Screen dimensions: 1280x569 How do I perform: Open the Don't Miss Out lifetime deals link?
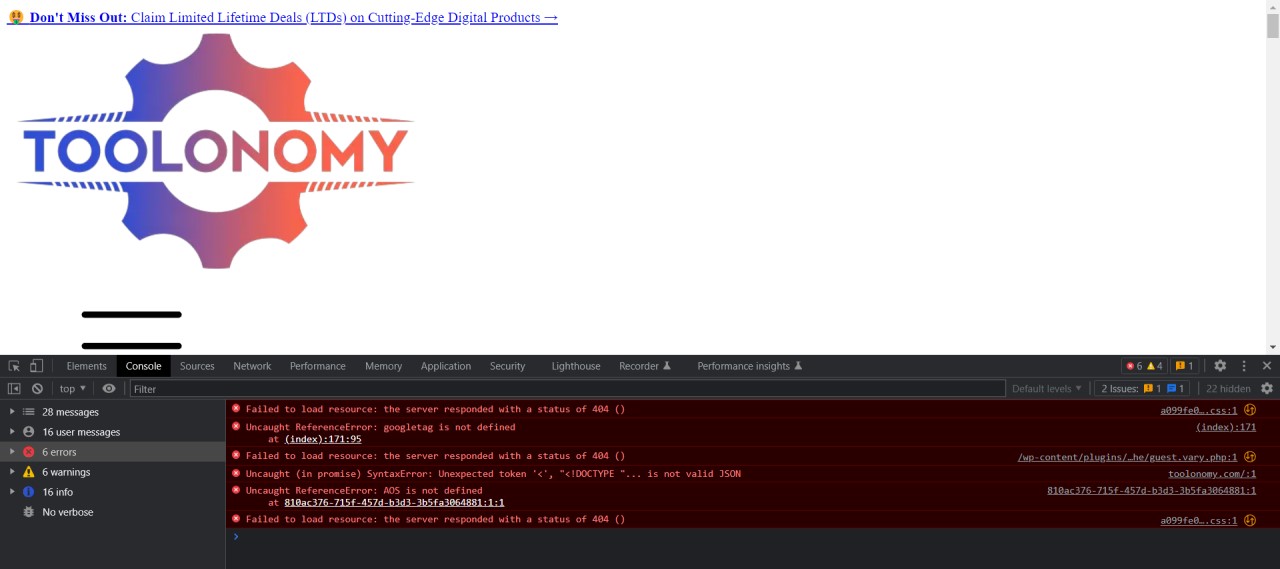pyautogui.click(x=282, y=17)
